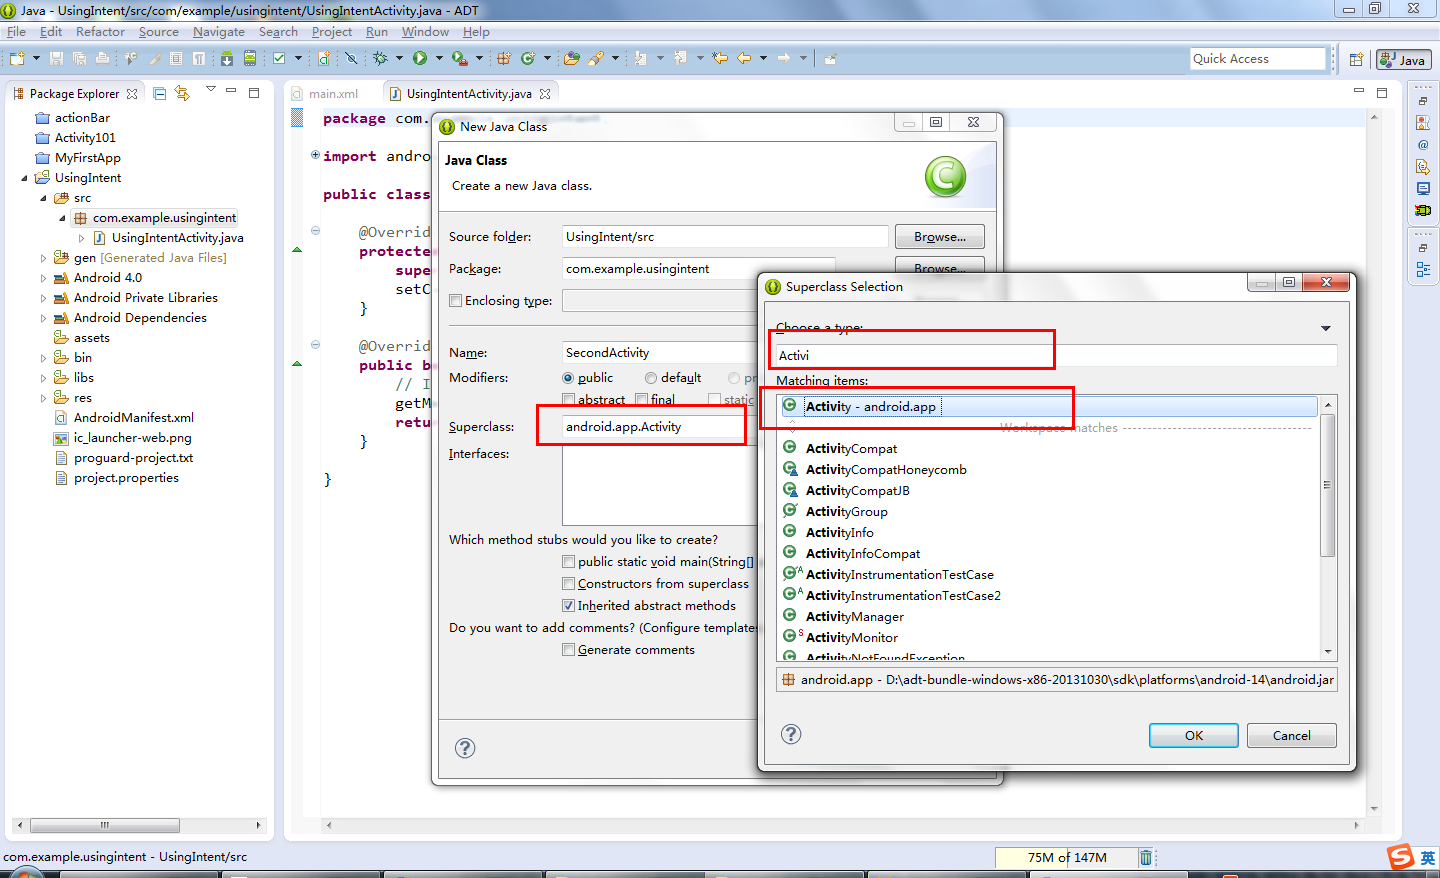The width and height of the screenshot is (1440, 878).
Task: Open the Javadoc @ view icon
Action: click(1423, 145)
